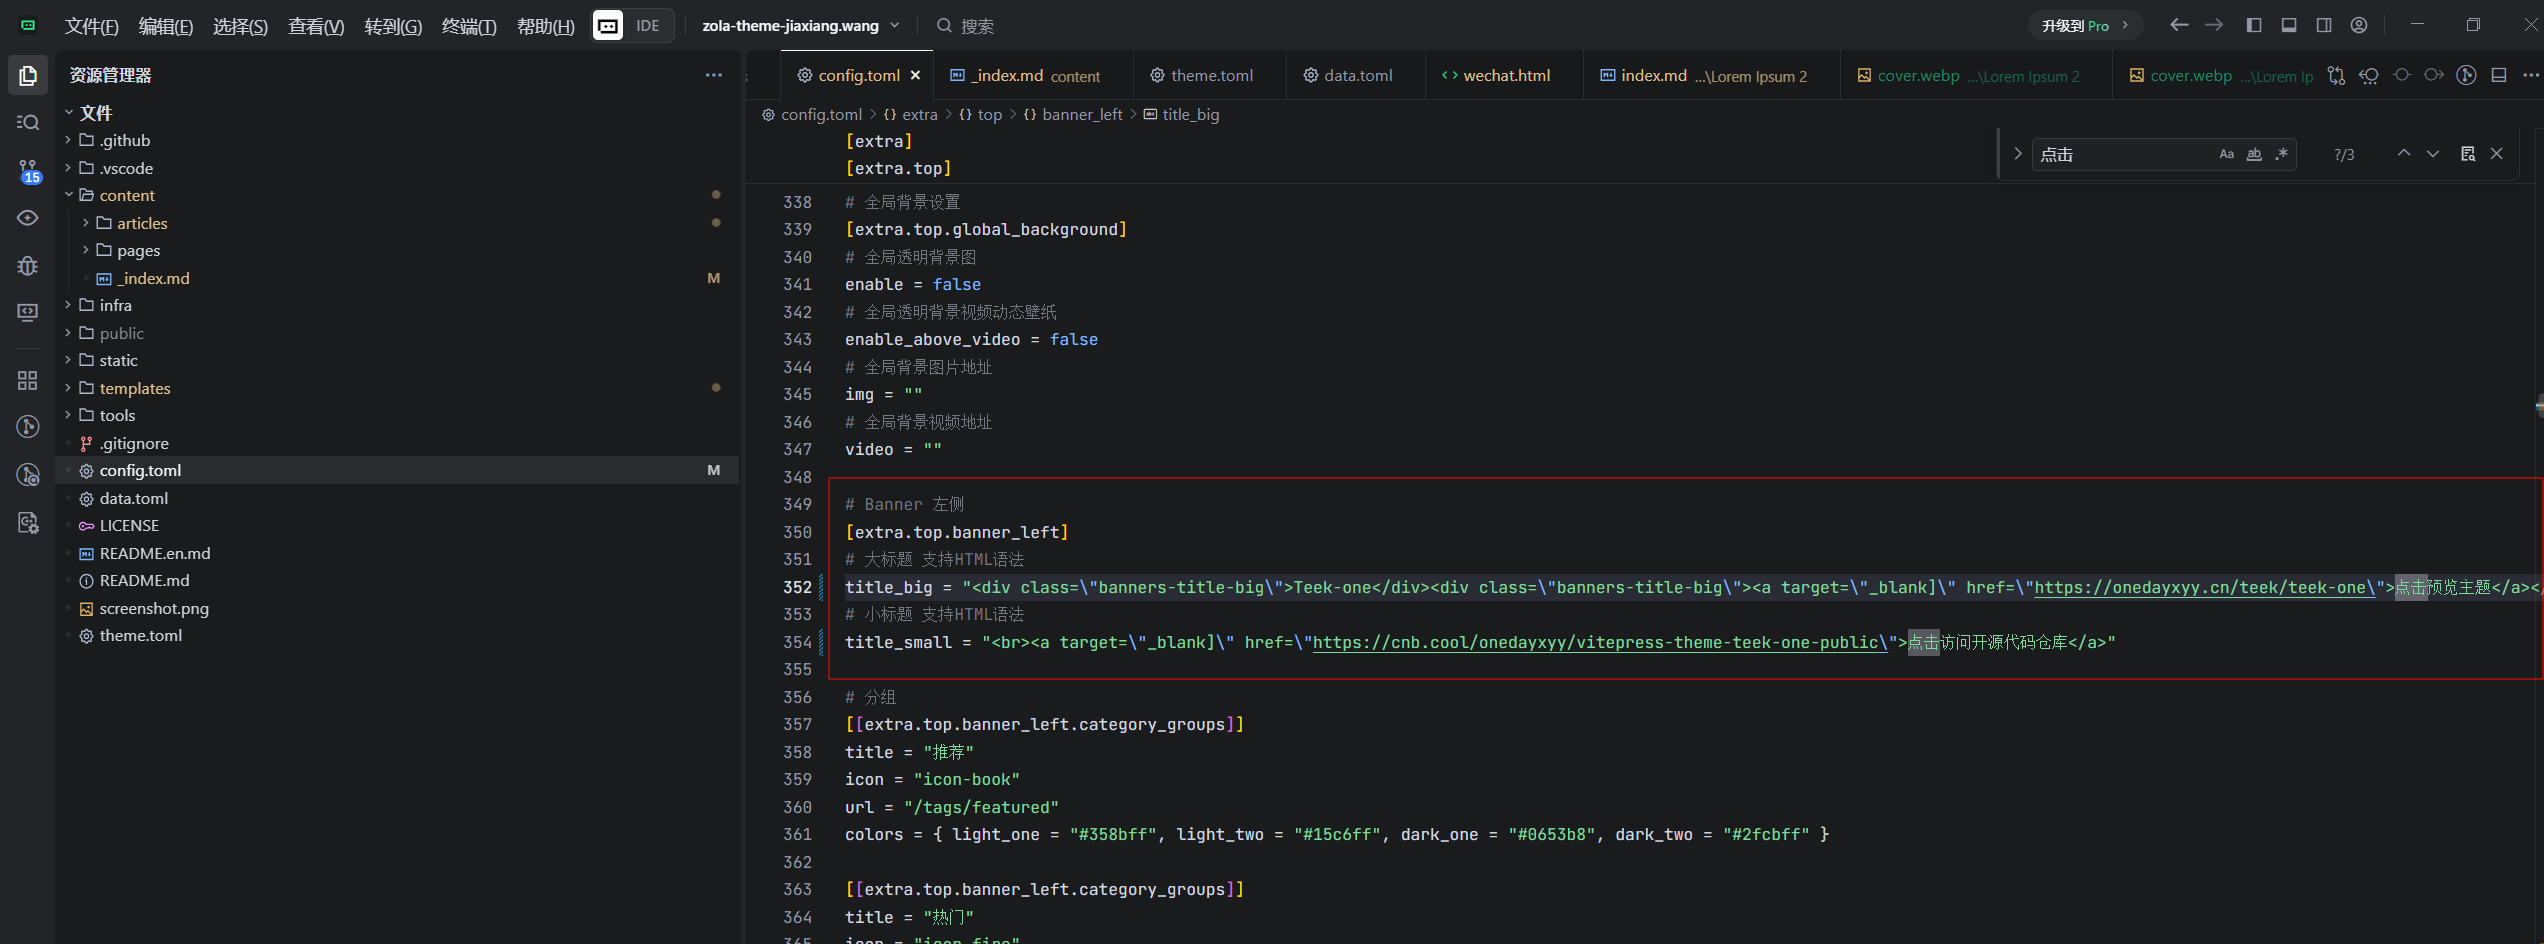Click the compare changes icon in editor toolbar
2544x944 pixels.
click(x=2336, y=75)
